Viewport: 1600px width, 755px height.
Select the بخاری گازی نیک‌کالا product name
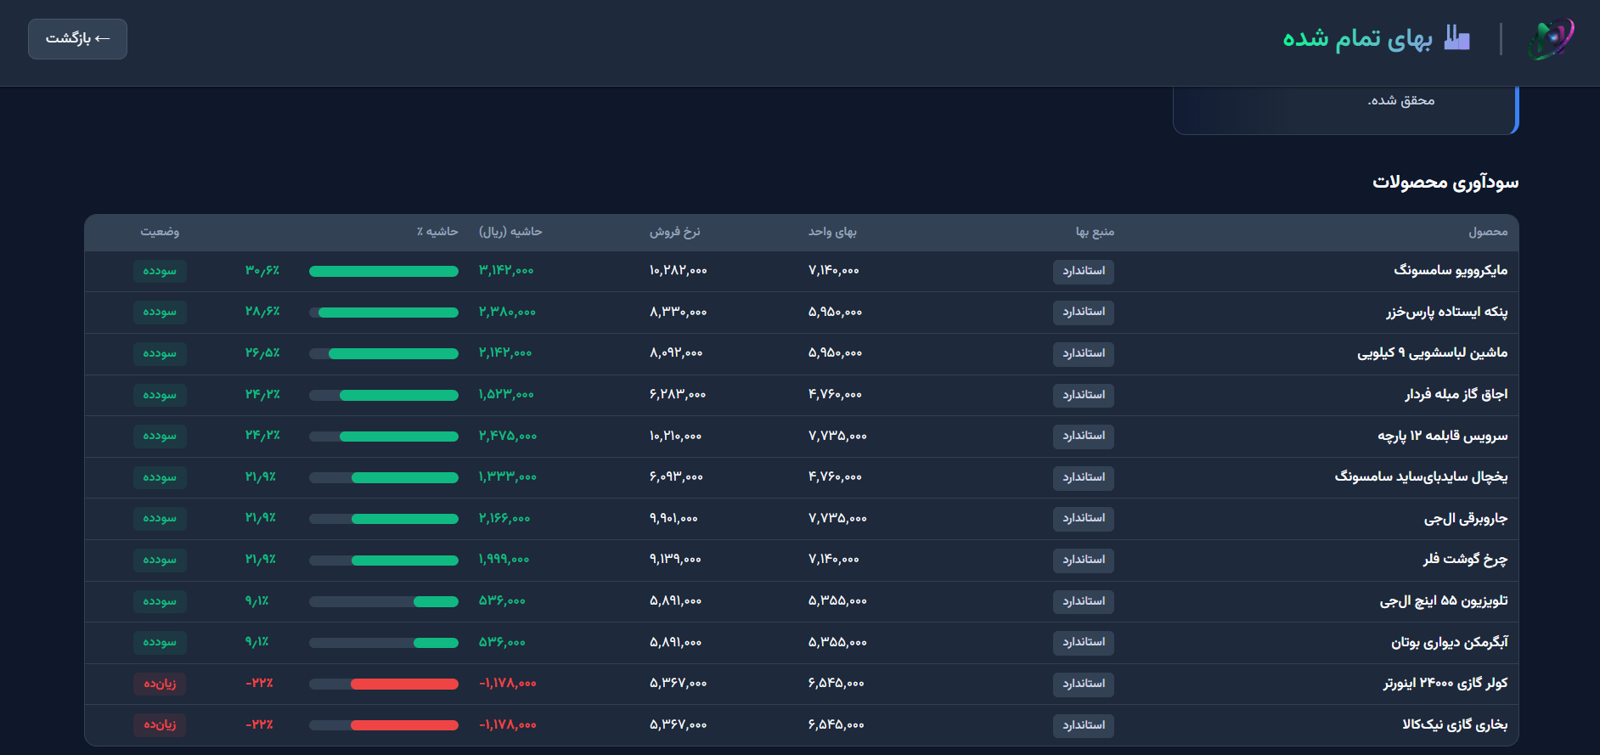tap(1455, 725)
